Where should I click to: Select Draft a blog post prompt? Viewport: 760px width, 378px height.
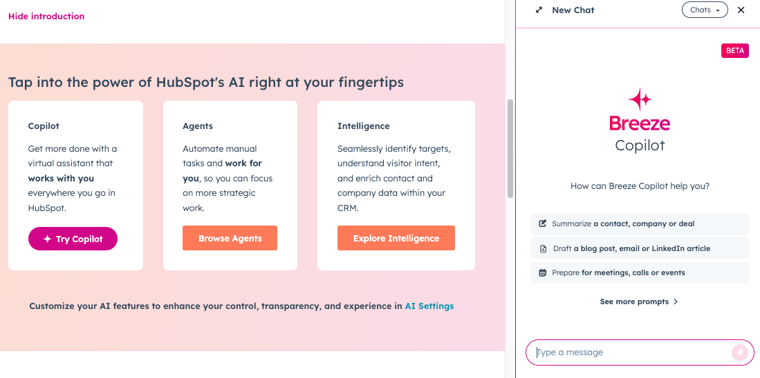[x=640, y=249]
